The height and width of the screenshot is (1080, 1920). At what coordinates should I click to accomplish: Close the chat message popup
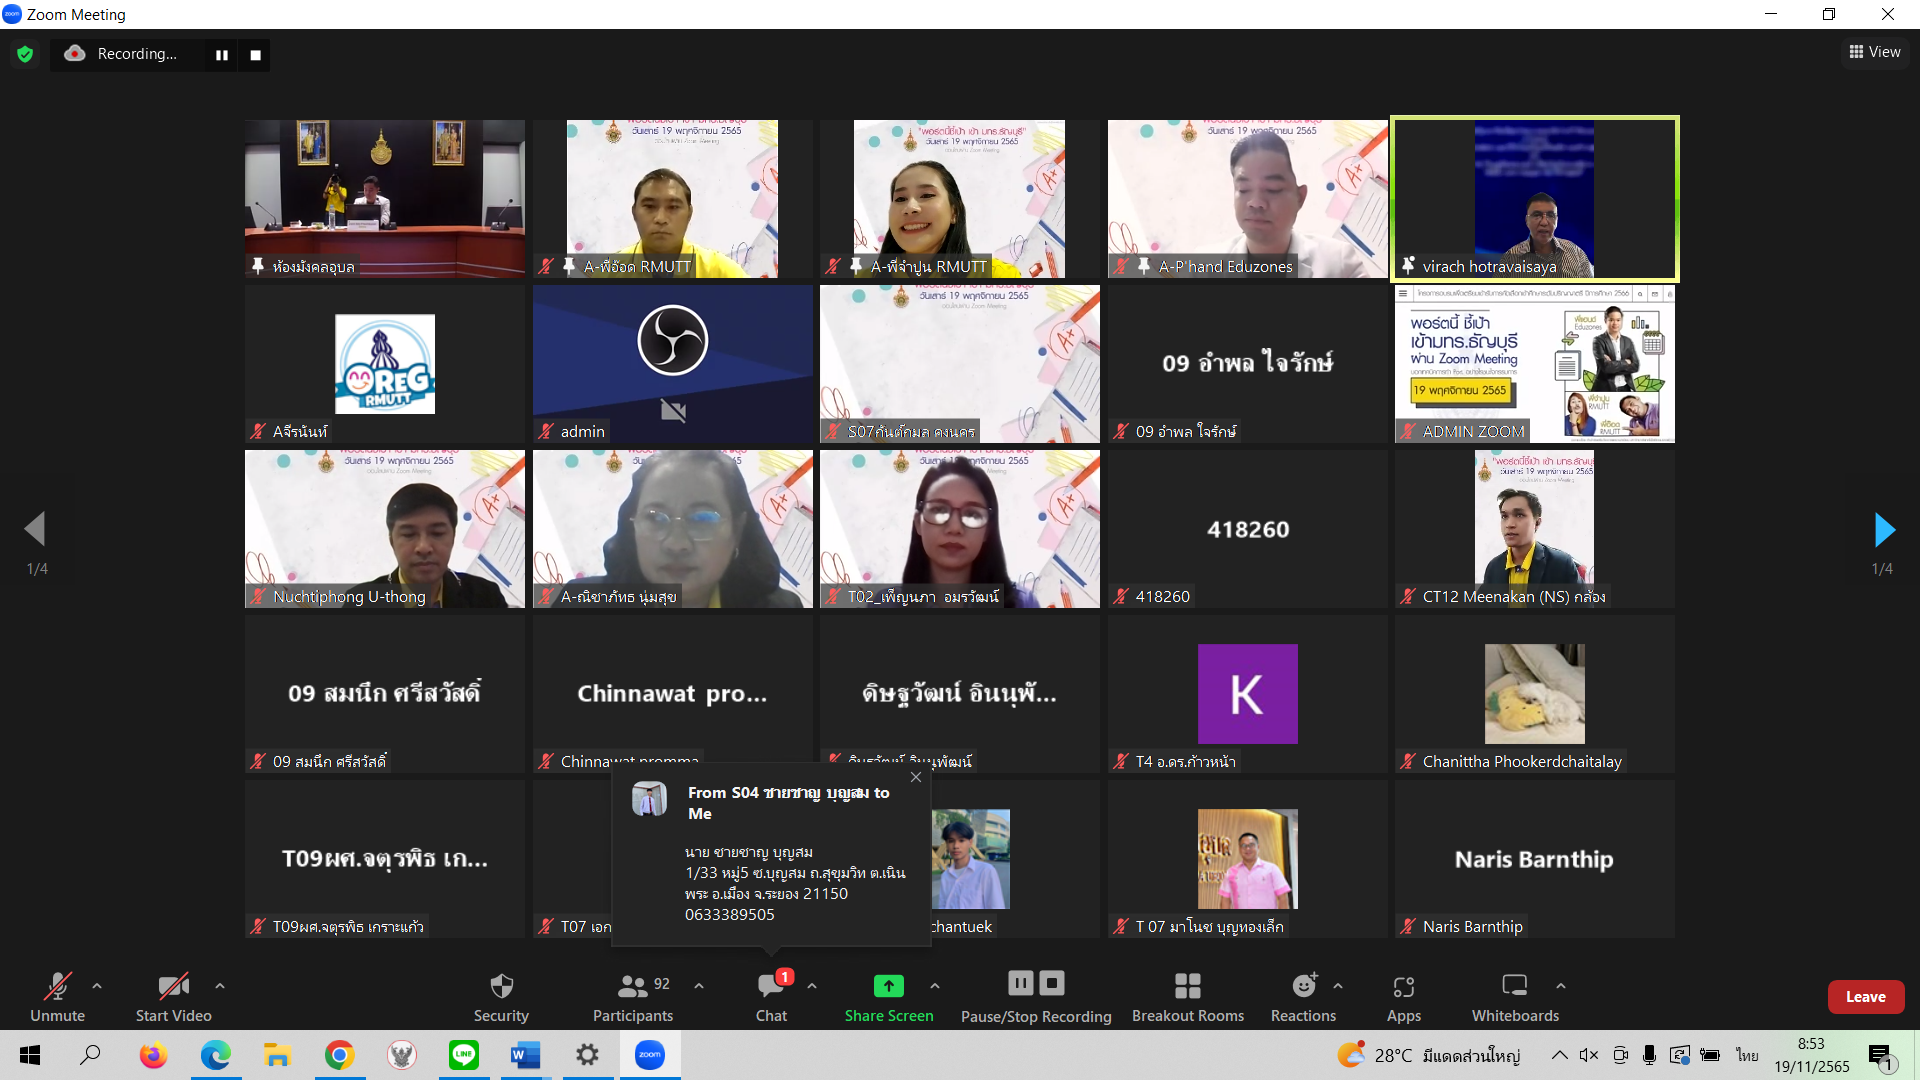916,777
